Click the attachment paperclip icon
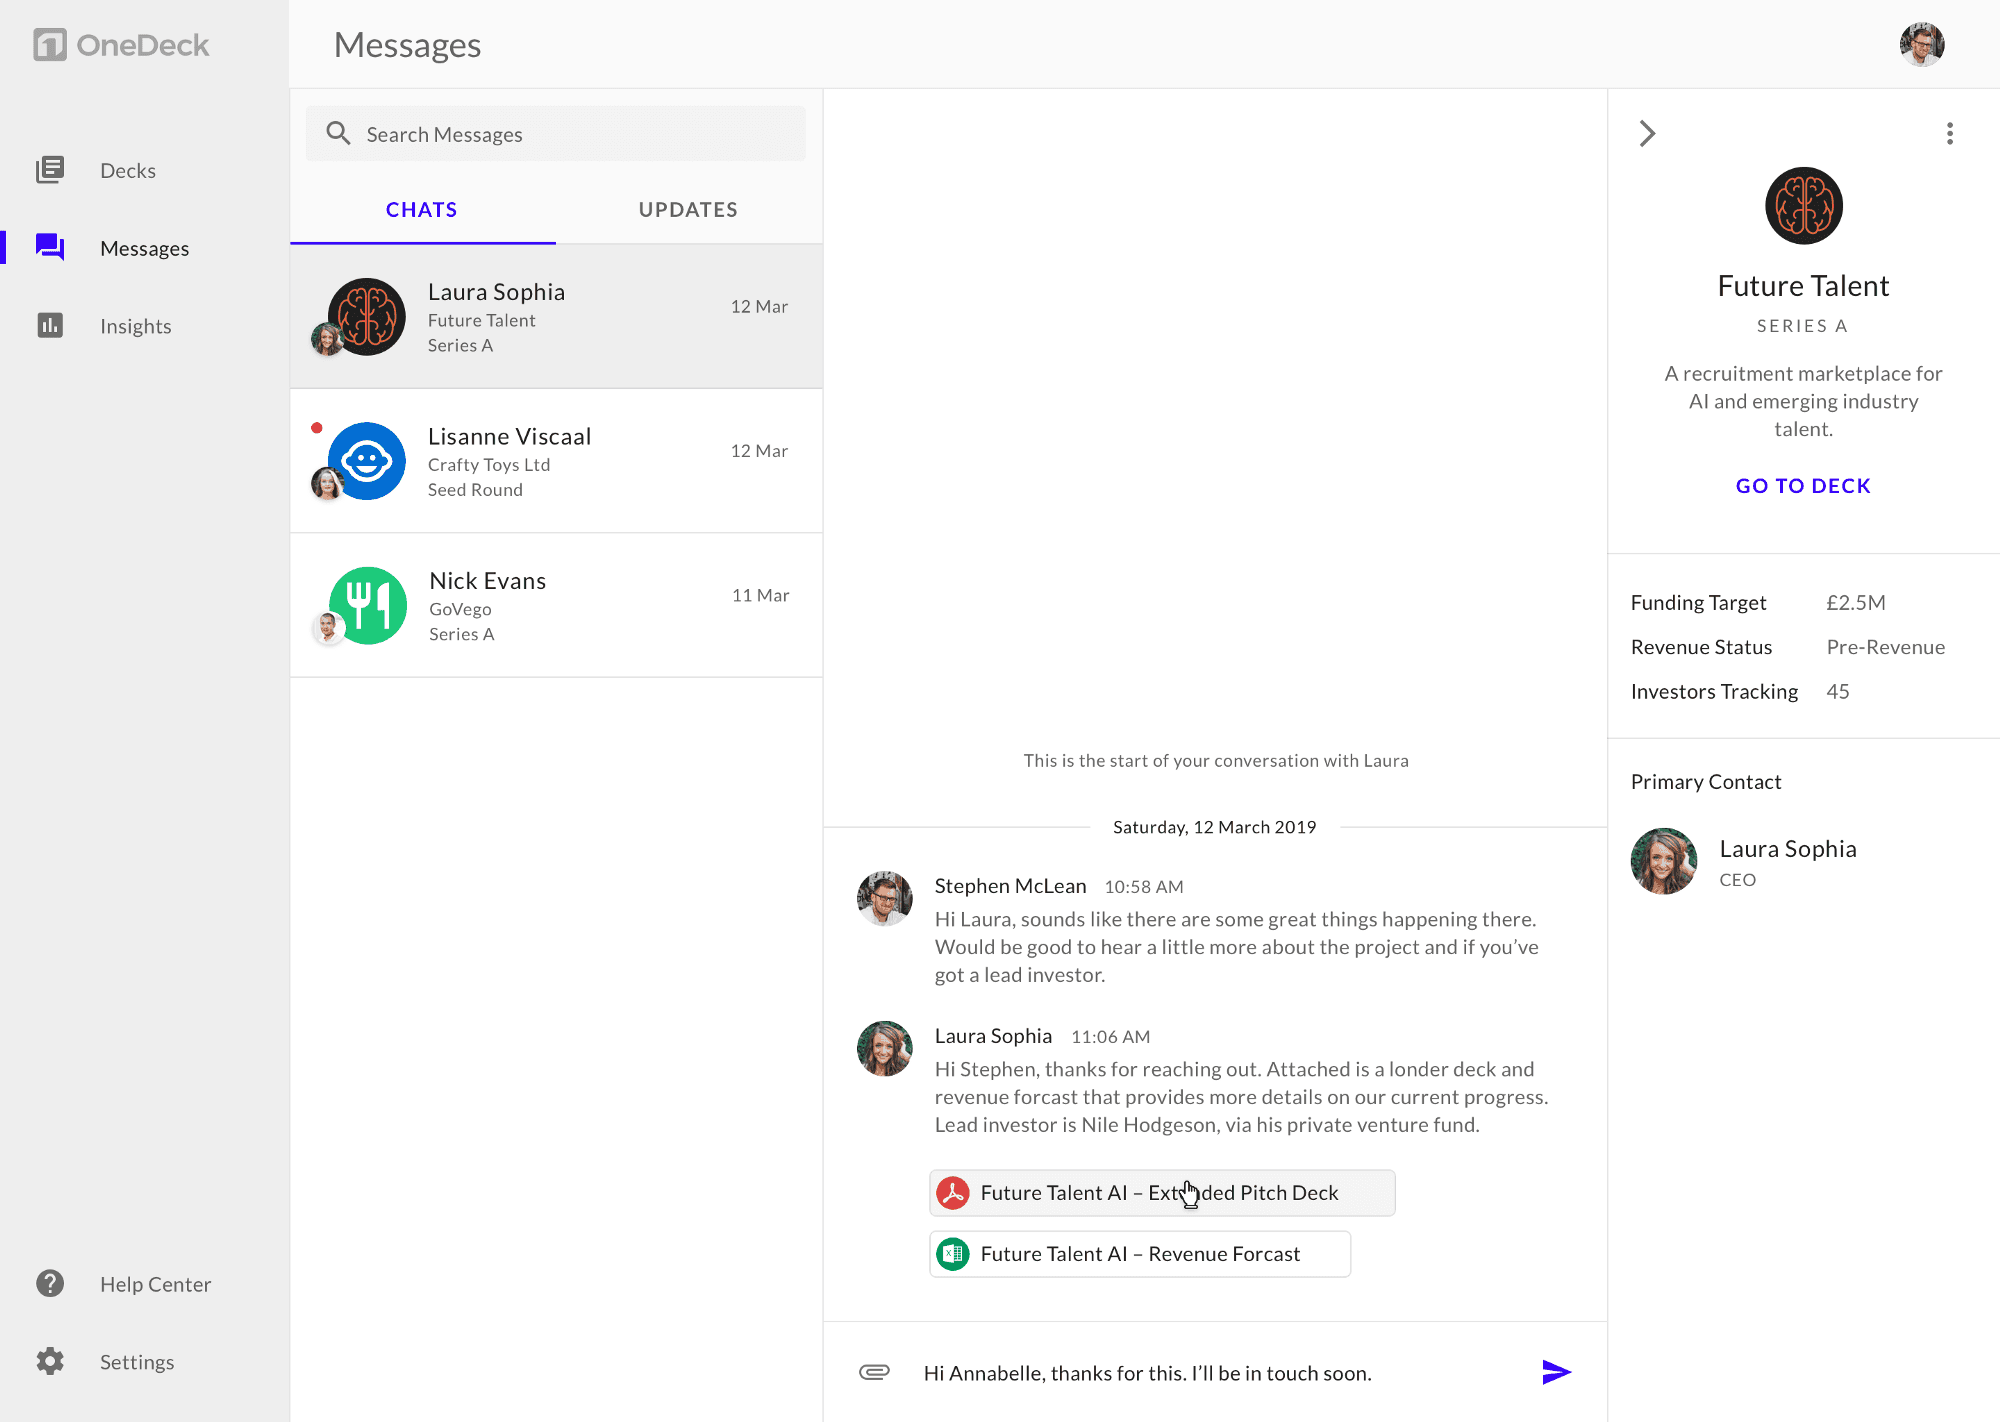Viewport: 2000px width, 1422px height. tap(874, 1372)
